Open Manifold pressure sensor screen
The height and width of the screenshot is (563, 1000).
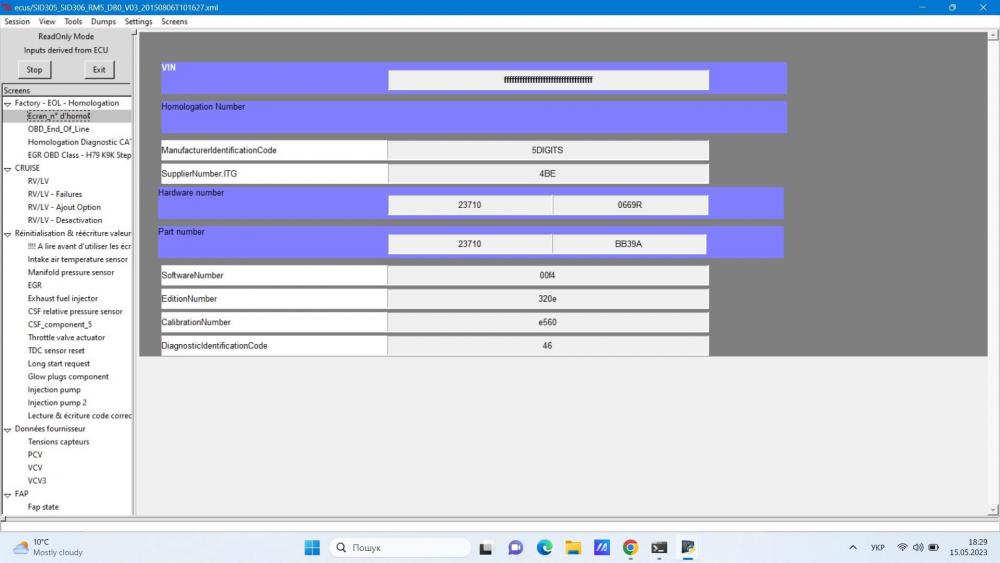click(x=71, y=272)
